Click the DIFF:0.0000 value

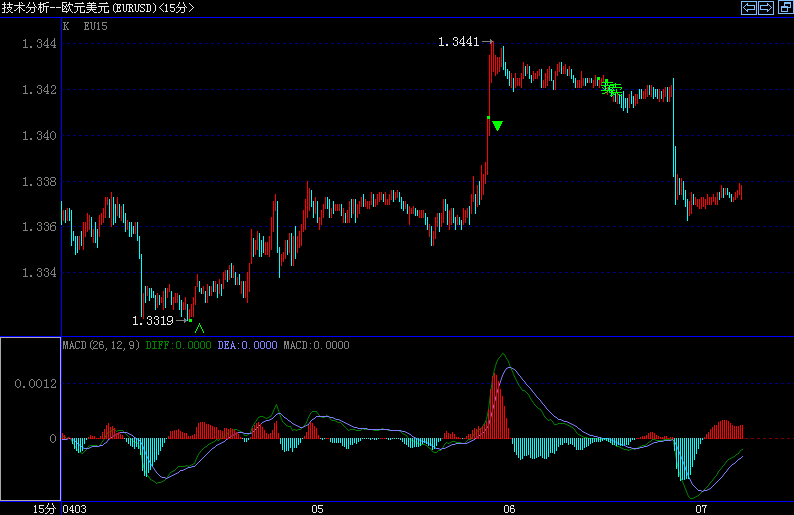point(178,345)
